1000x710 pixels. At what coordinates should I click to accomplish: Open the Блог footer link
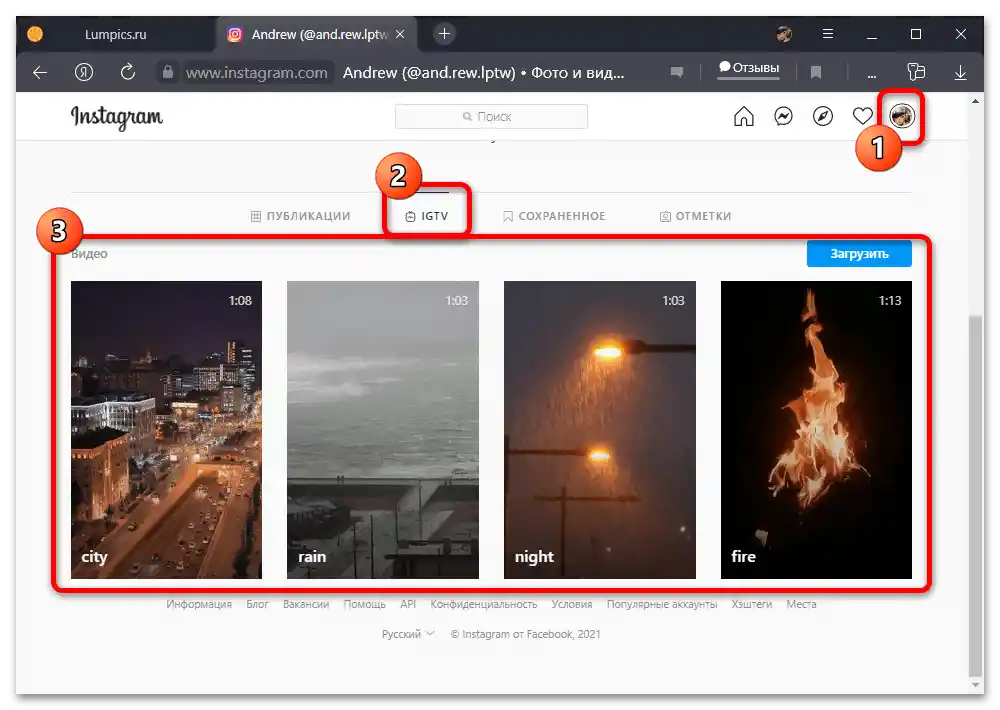pyautogui.click(x=257, y=604)
